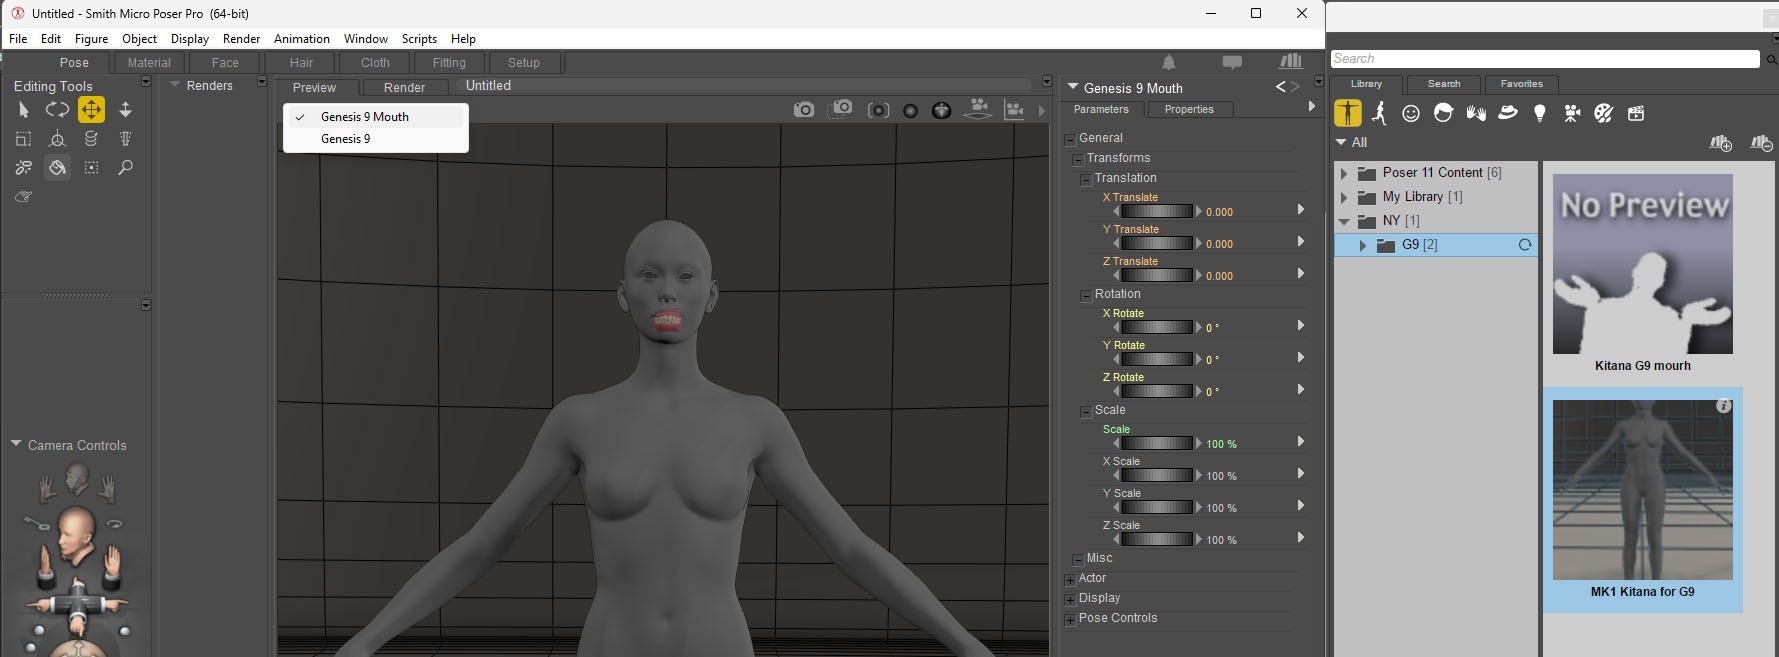Toggle the library books icon in the top bar
The image size is (1779, 657).
[1291, 62]
